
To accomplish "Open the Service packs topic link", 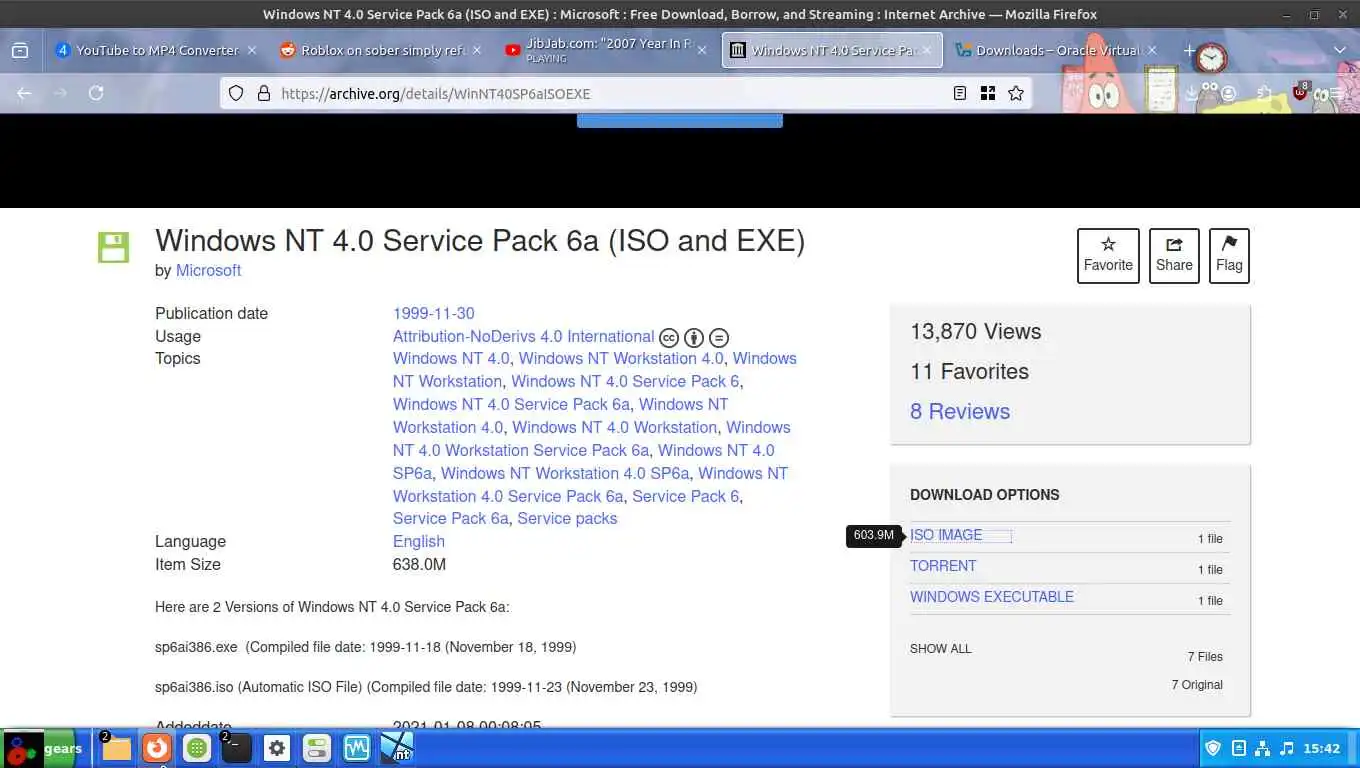I will 567,518.
